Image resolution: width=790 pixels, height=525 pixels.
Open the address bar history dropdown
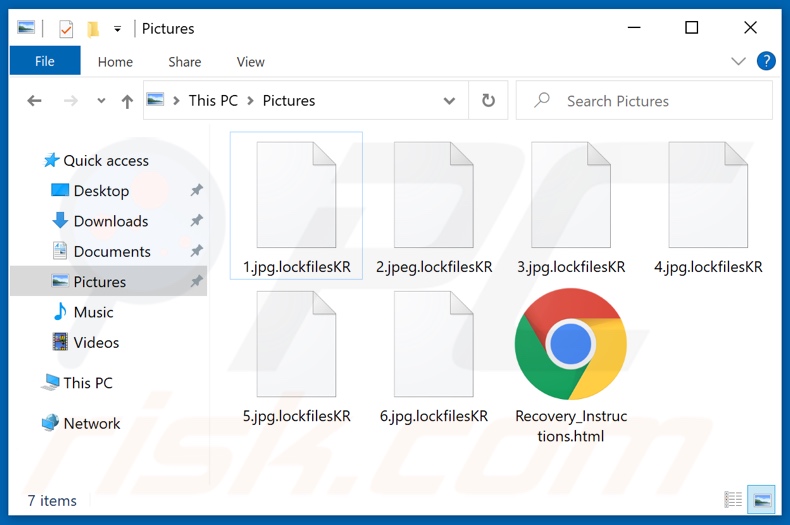(x=449, y=101)
